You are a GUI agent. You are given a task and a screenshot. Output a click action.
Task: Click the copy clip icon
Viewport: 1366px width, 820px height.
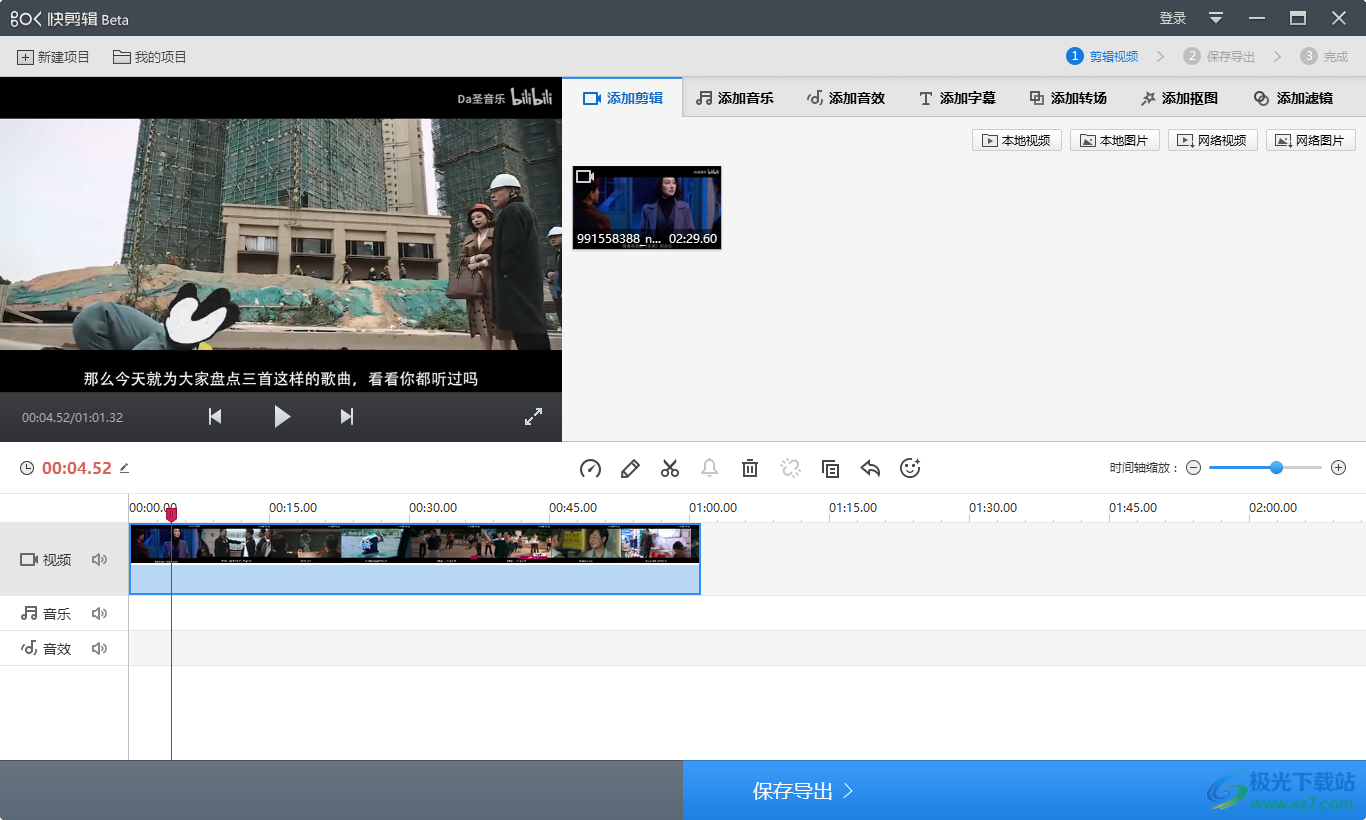[830, 468]
